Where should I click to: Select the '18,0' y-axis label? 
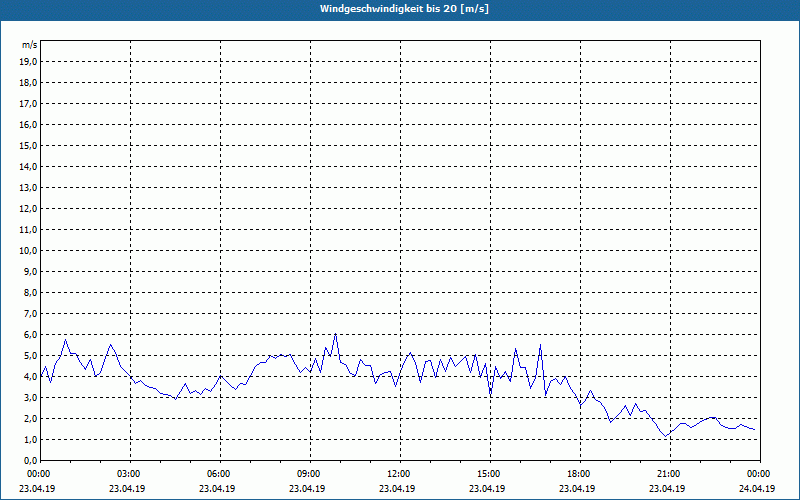click(28, 83)
